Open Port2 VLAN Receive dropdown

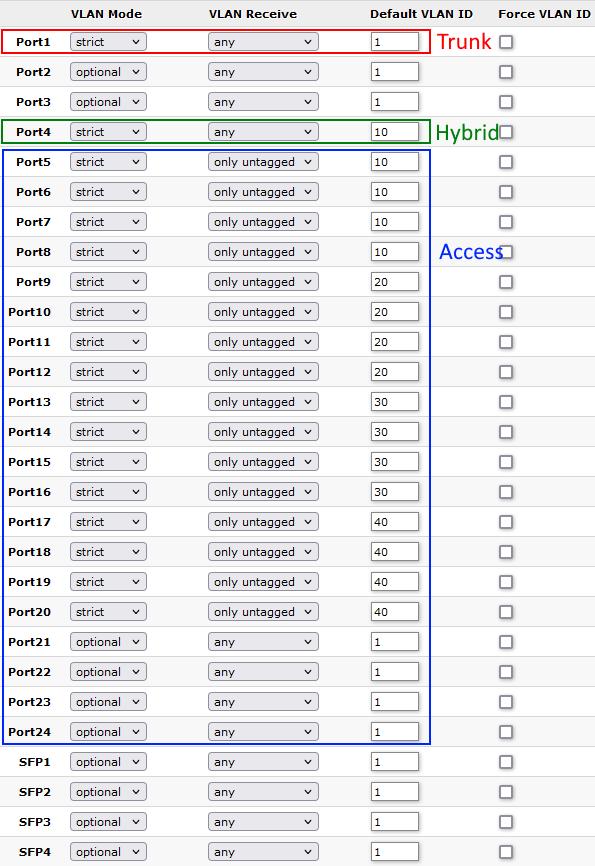click(x=263, y=72)
